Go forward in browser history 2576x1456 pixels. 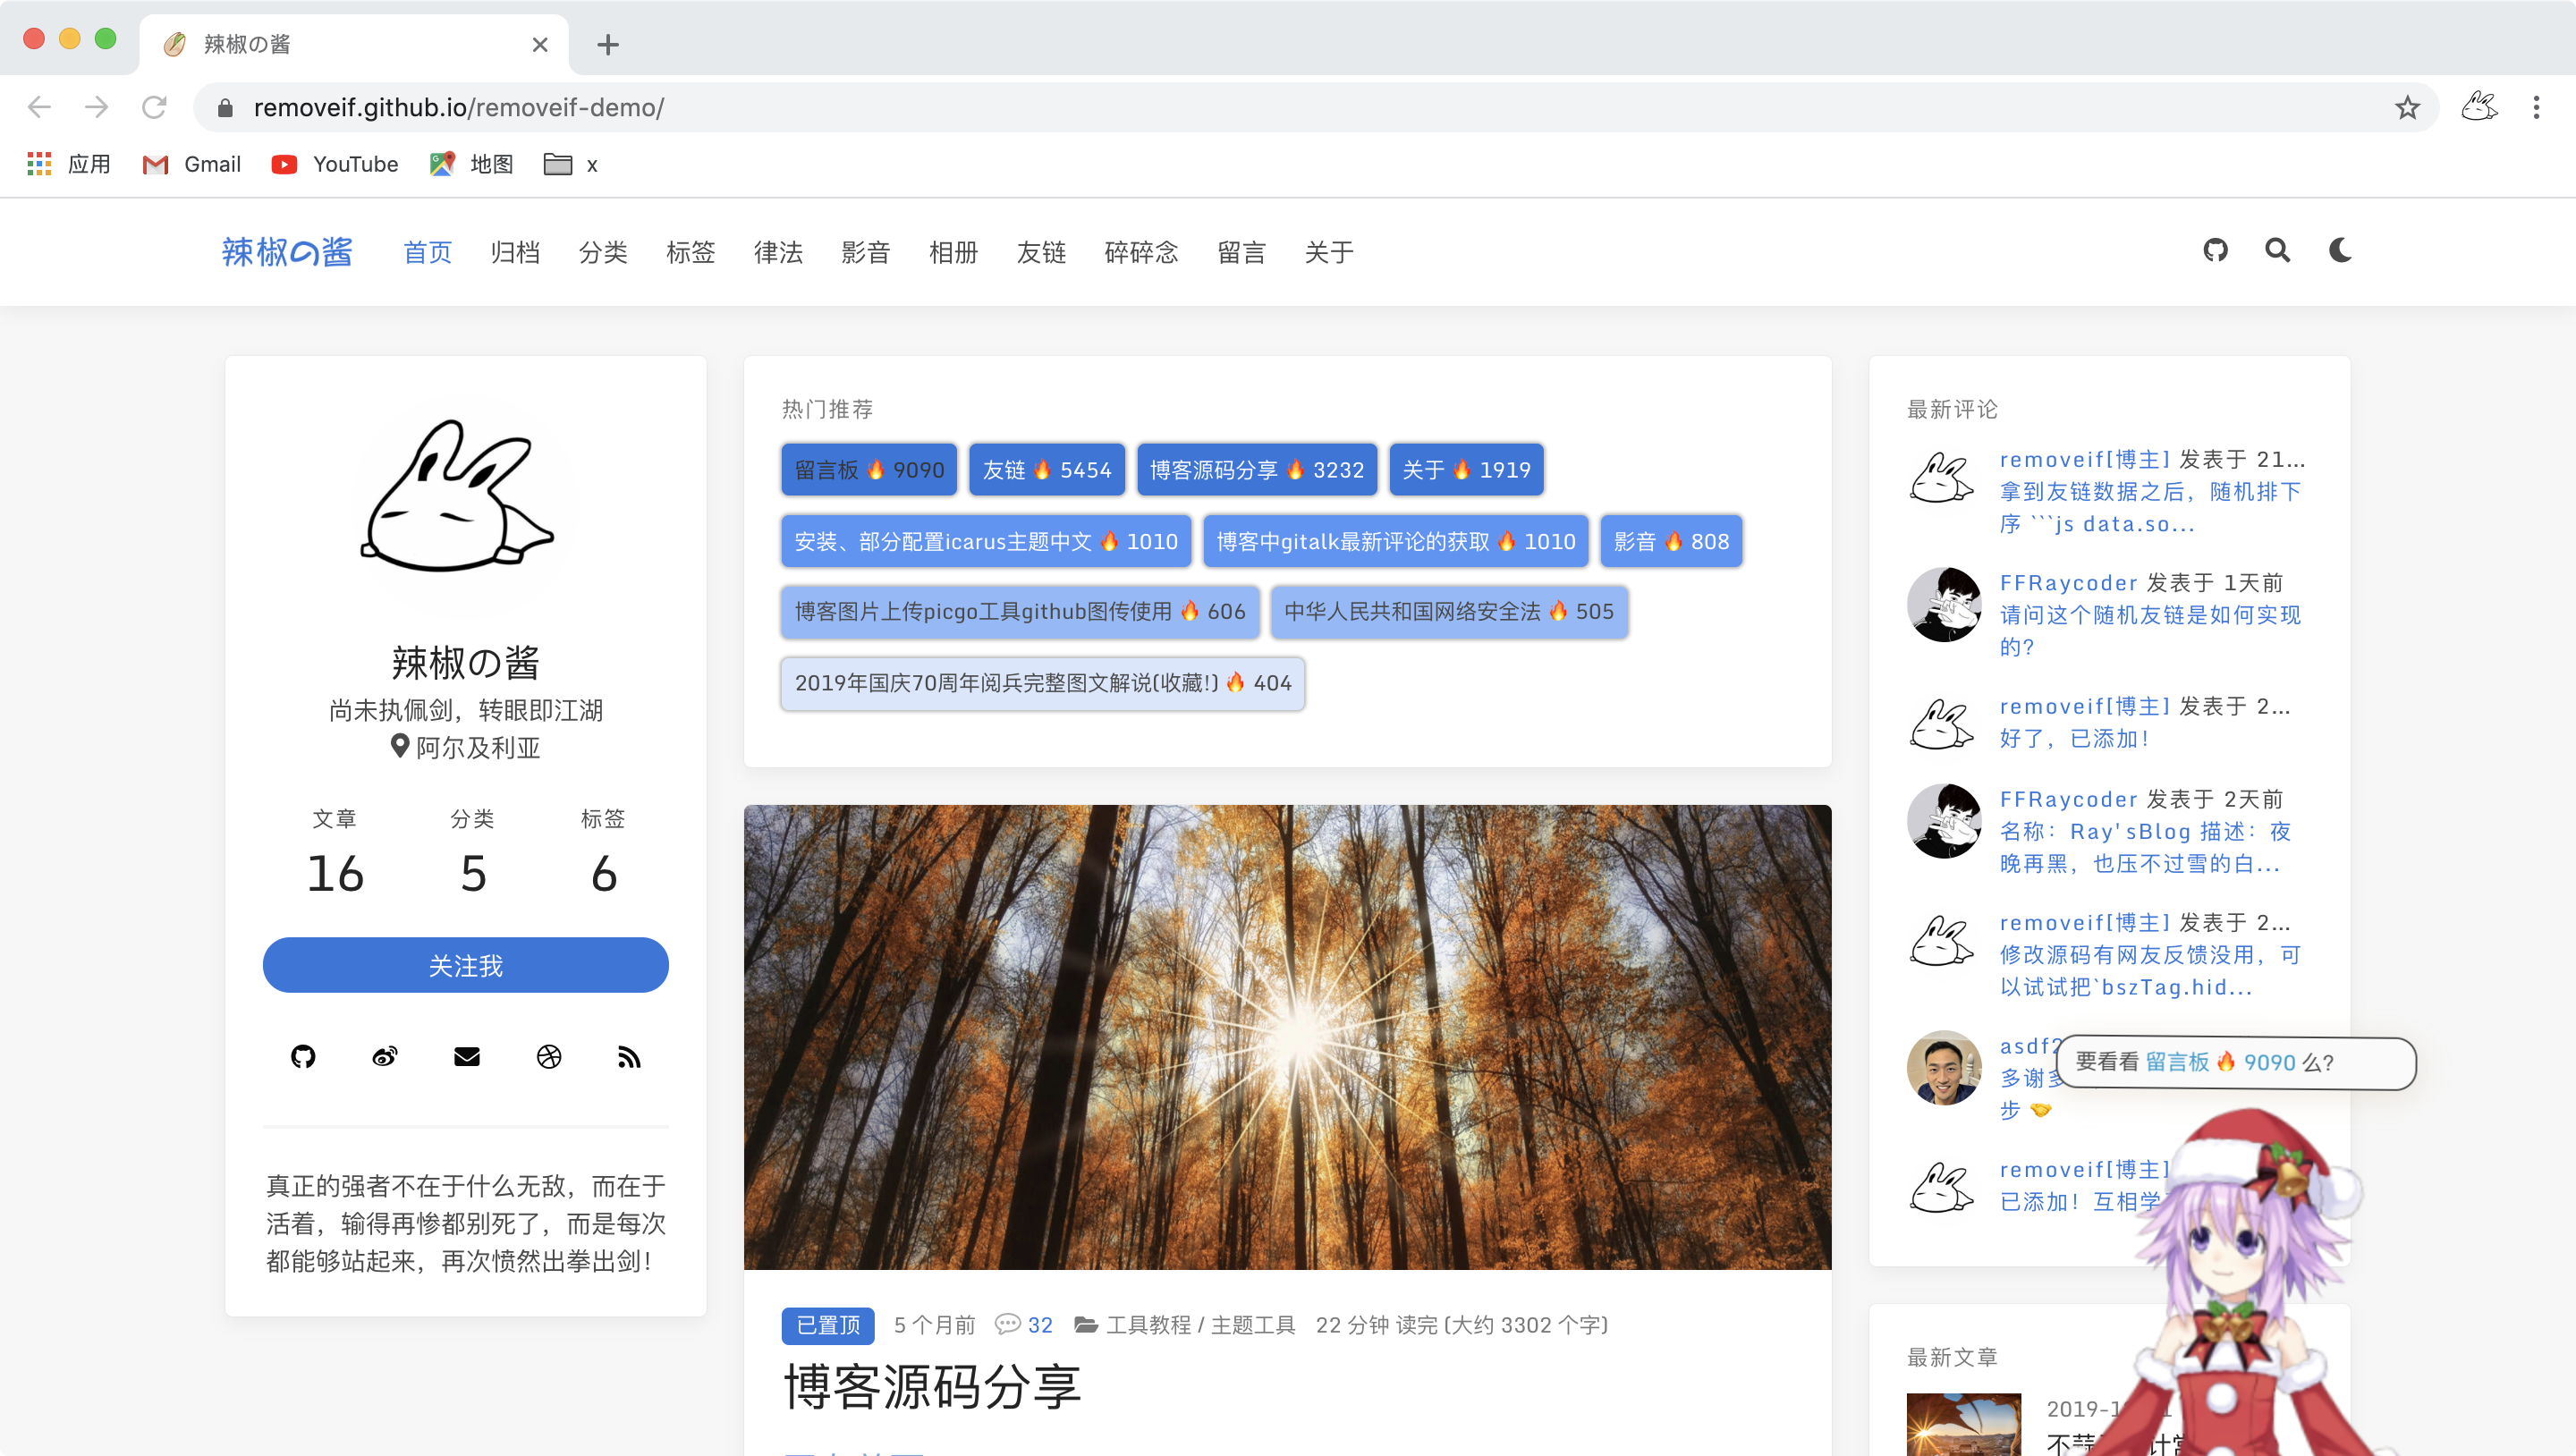(97, 107)
